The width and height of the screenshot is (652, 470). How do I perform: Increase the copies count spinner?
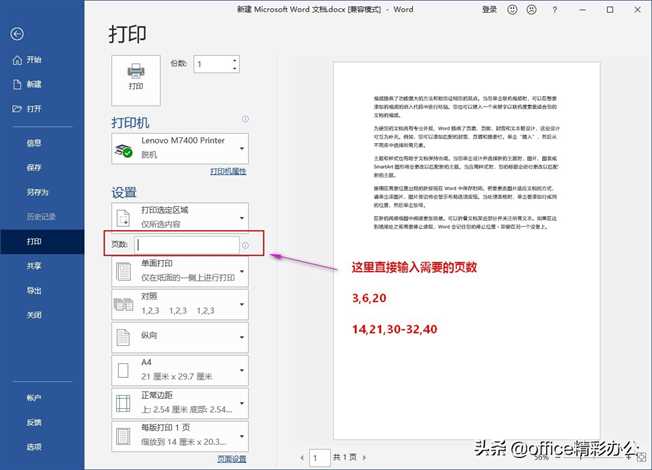coord(235,60)
